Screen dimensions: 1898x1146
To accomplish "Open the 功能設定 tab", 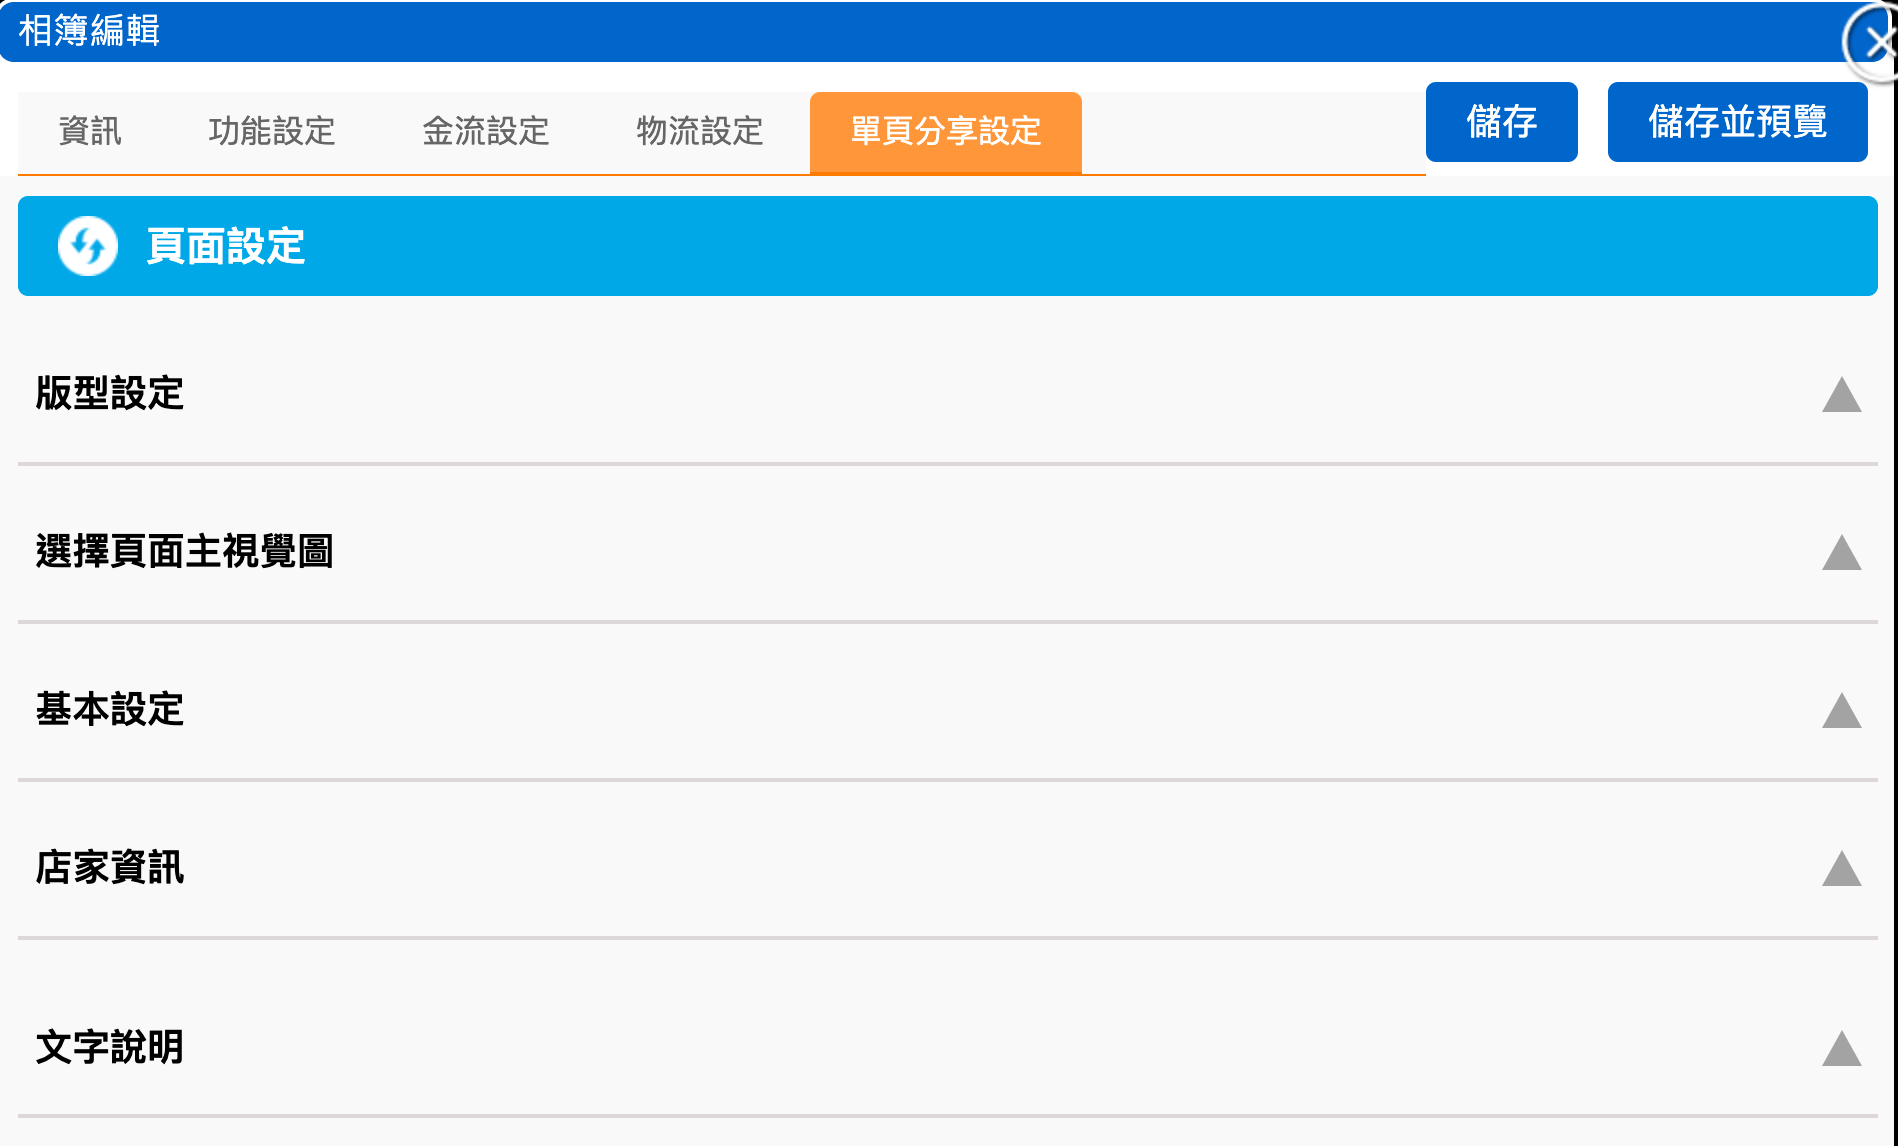I will pos(272,131).
